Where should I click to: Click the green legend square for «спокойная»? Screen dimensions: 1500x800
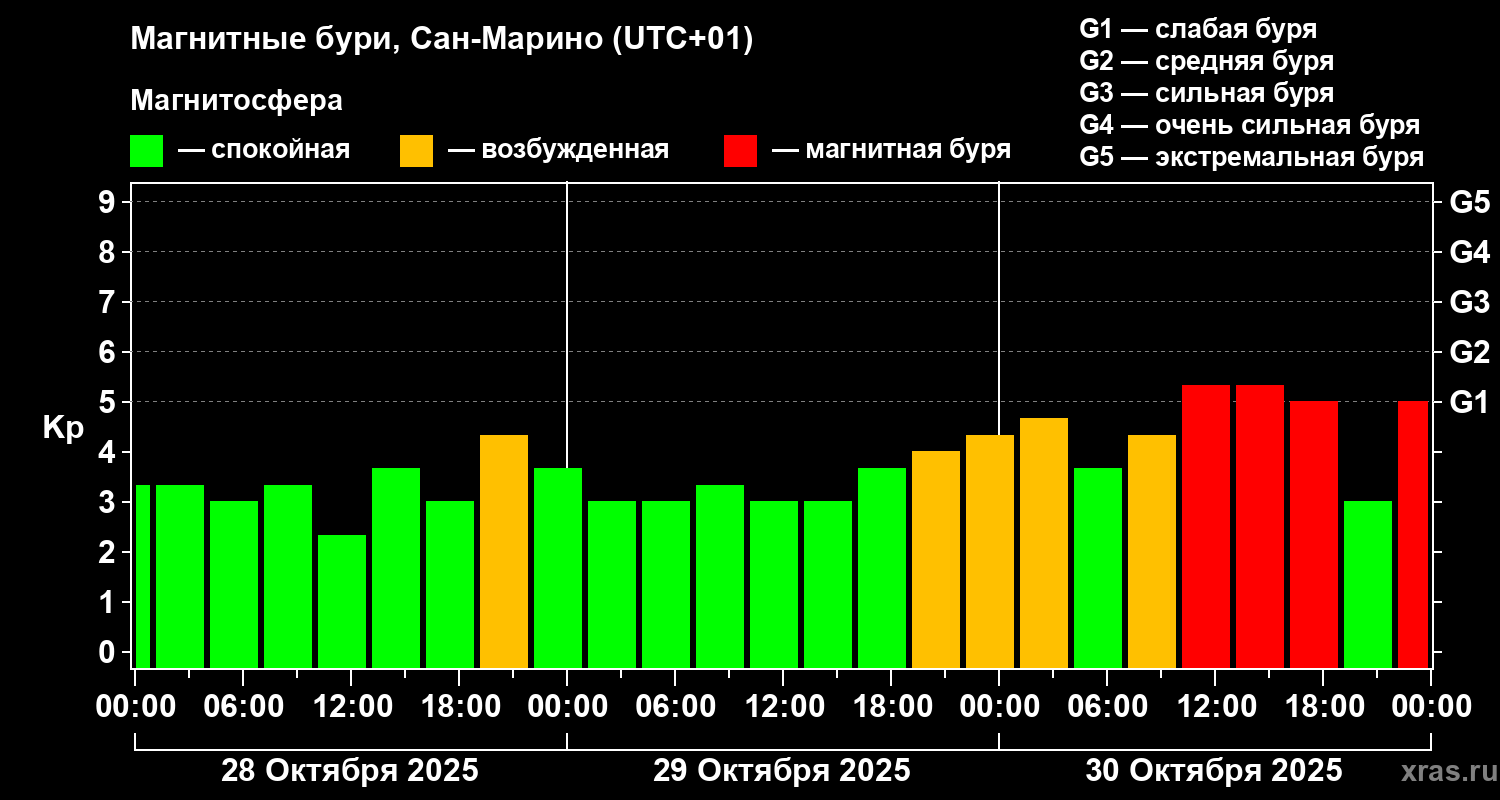pyautogui.click(x=146, y=150)
